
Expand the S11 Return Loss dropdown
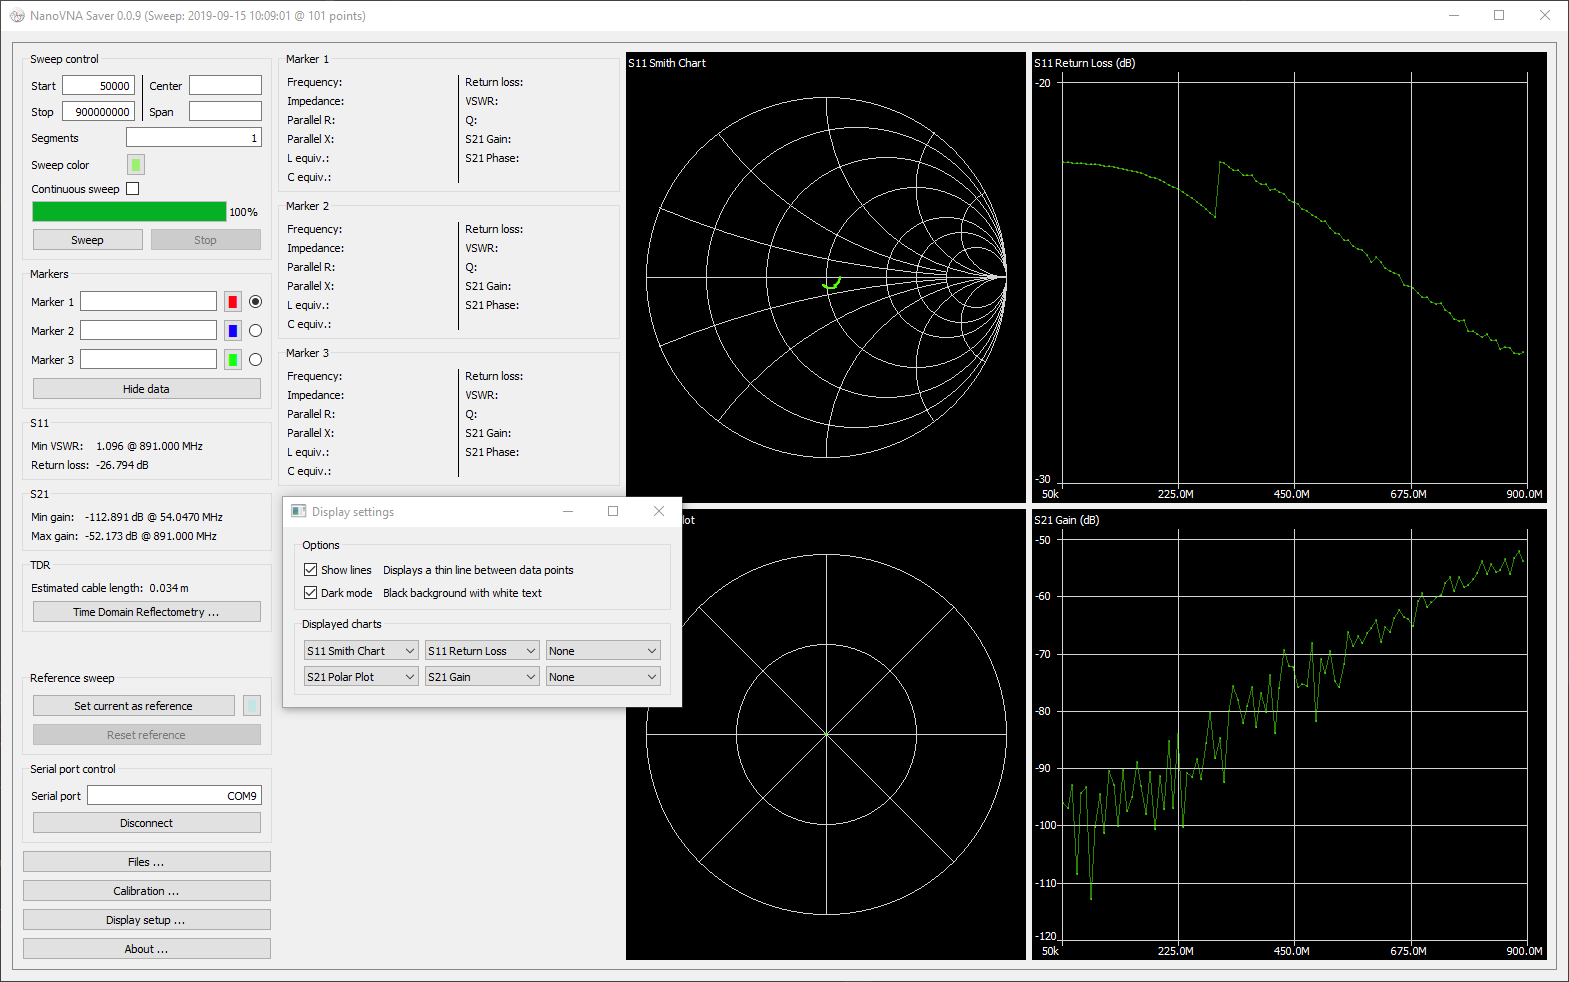click(x=482, y=651)
